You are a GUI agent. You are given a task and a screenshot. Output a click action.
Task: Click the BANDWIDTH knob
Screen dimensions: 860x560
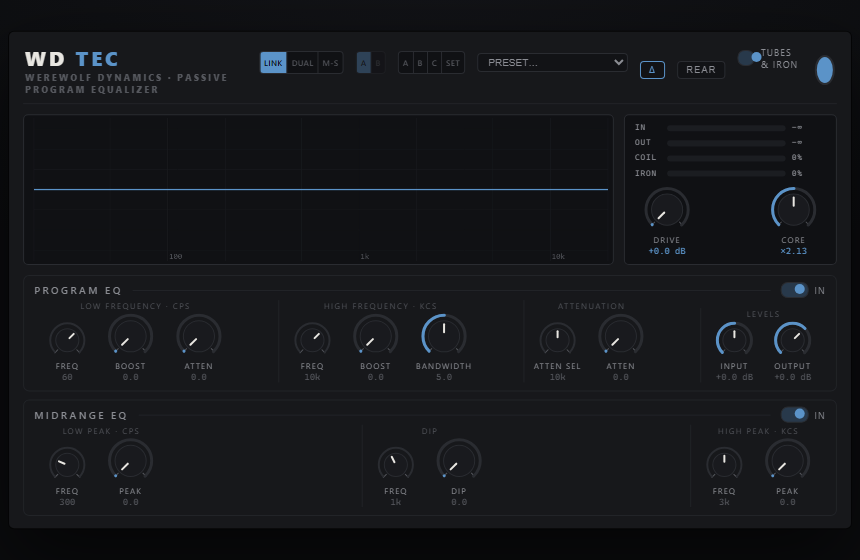[x=444, y=336]
